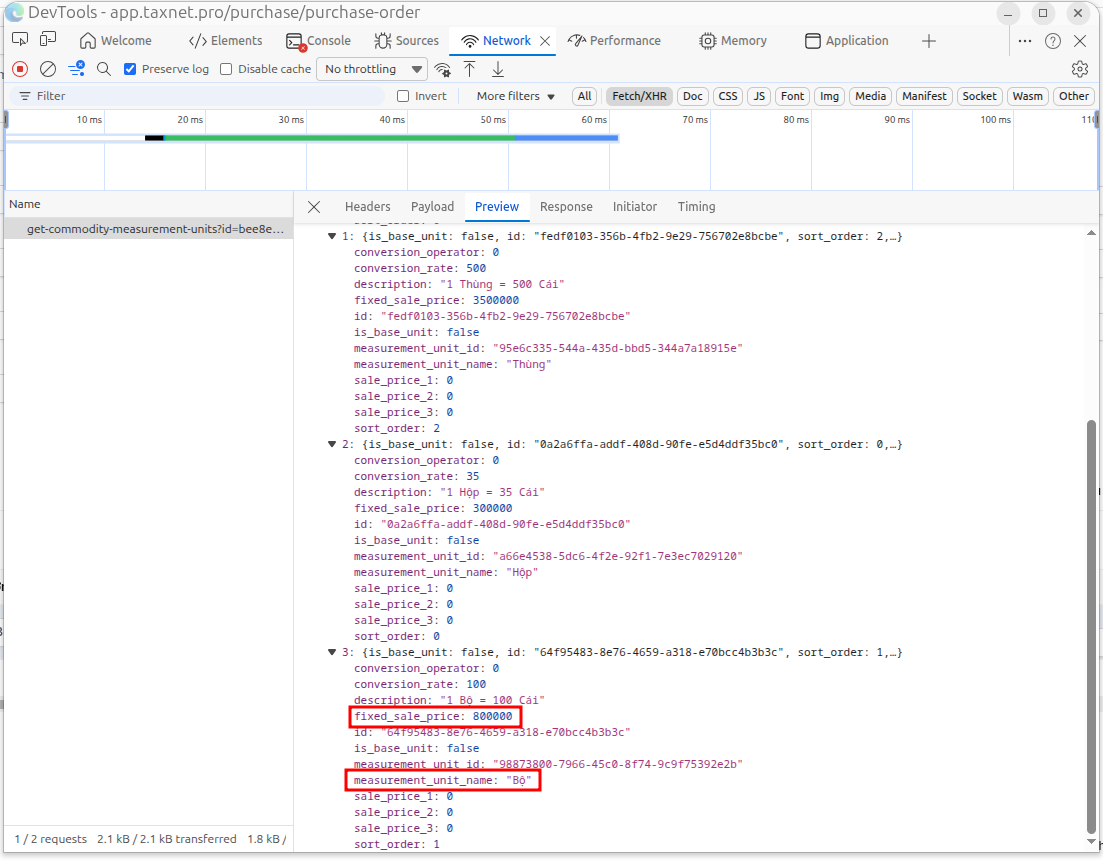Toggle device emulation icon
1103x863 pixels.
(48, 40)
